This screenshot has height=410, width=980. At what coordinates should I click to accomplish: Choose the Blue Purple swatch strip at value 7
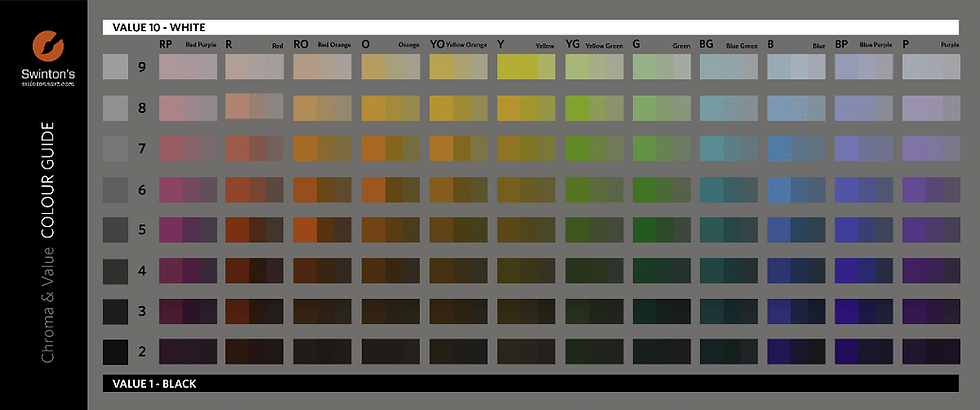pos(864,149)
